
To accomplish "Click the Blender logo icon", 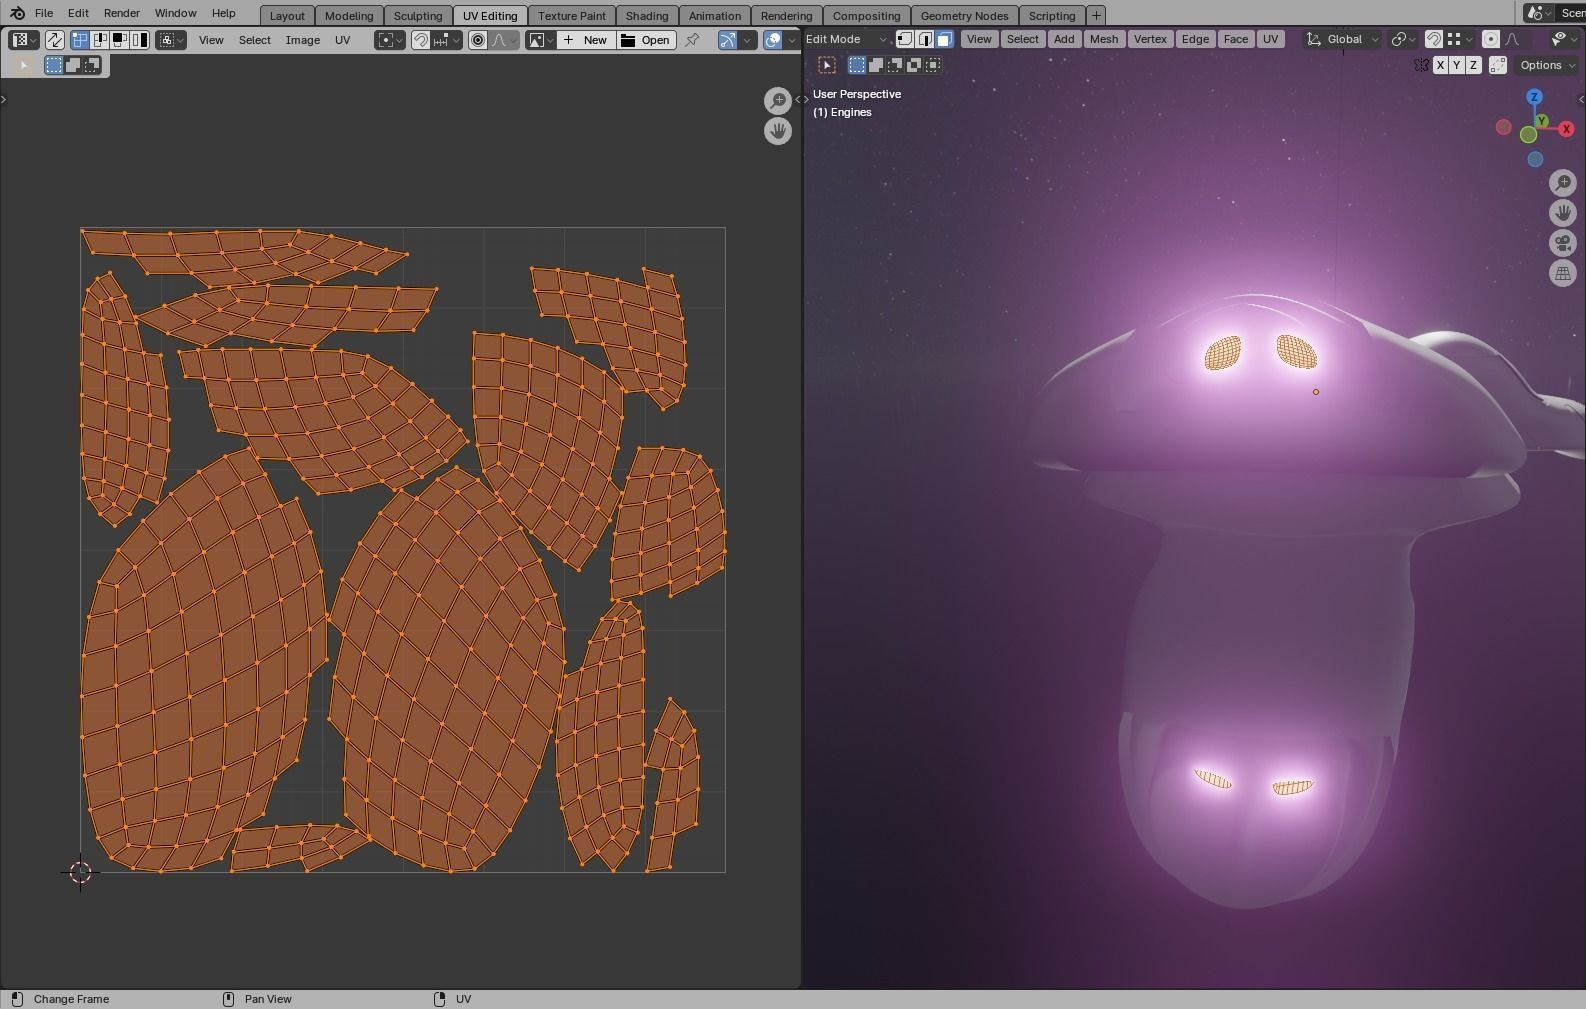I will coord(17,13).
